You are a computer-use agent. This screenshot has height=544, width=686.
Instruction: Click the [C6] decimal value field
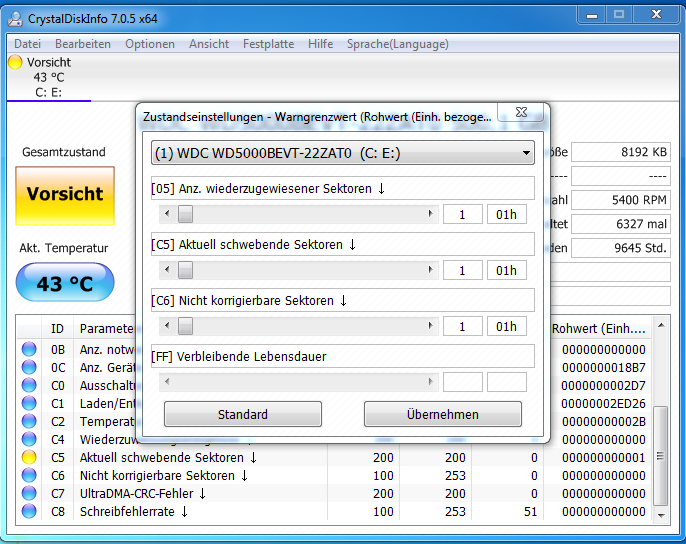(x=462, y=326)
